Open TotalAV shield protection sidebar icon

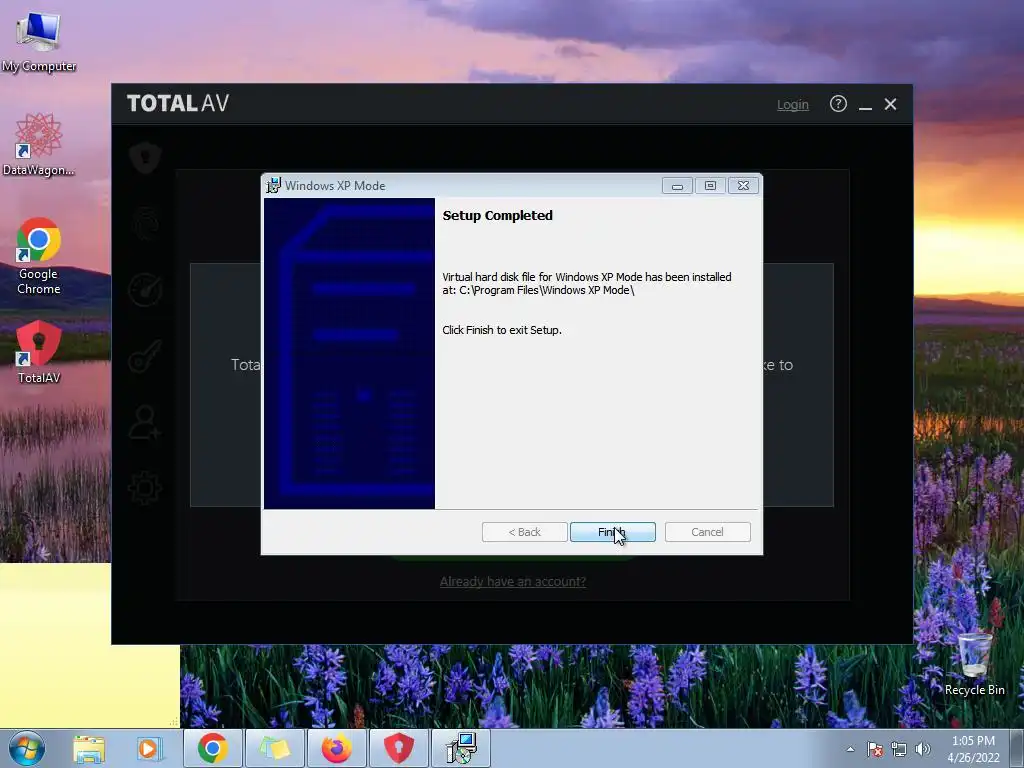(145, 157)
